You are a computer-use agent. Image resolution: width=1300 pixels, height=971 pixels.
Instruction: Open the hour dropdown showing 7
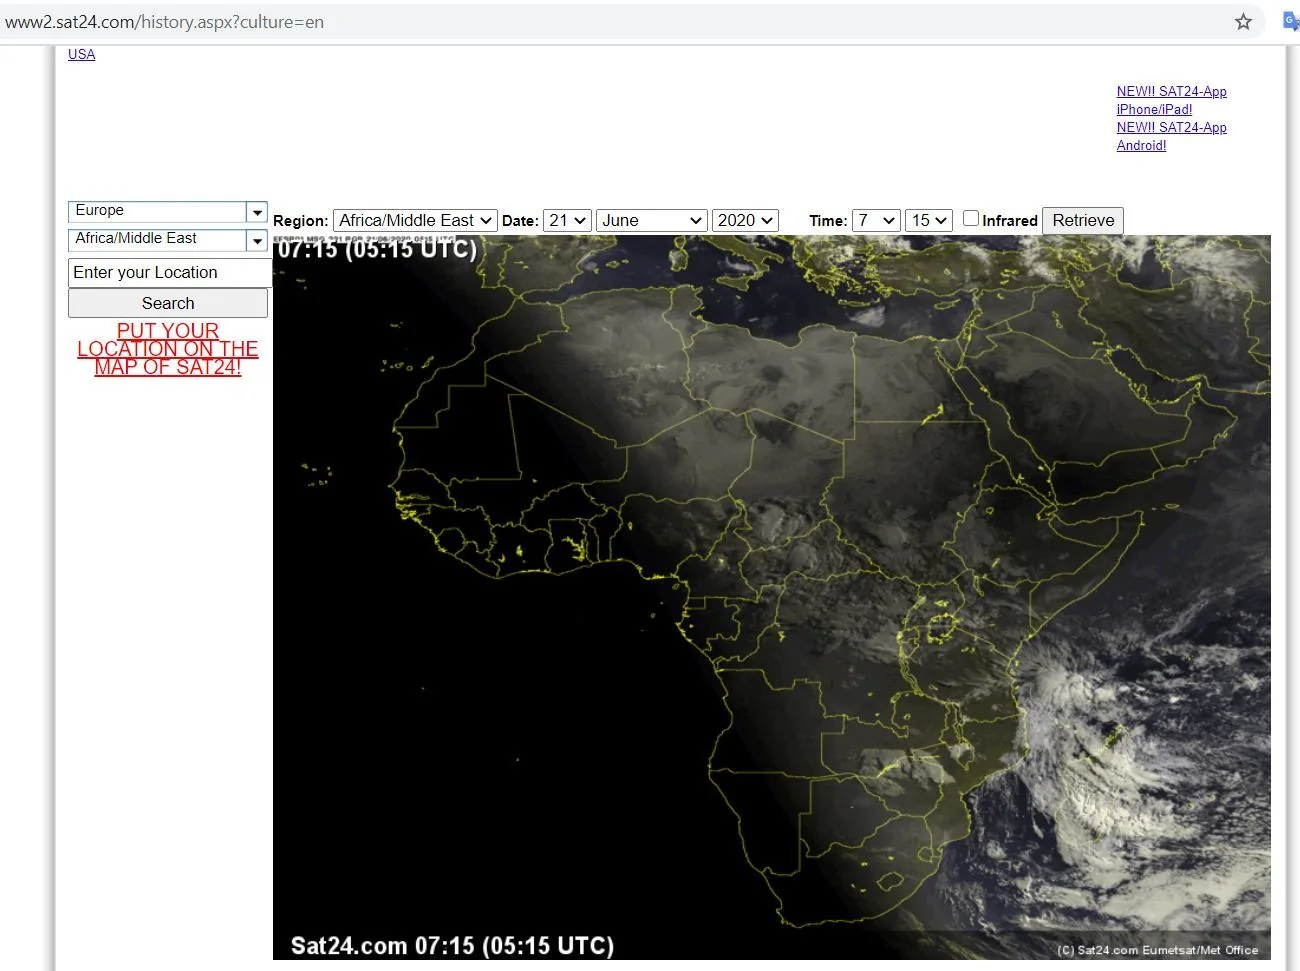pyautogui.click(x=876, y=221)
